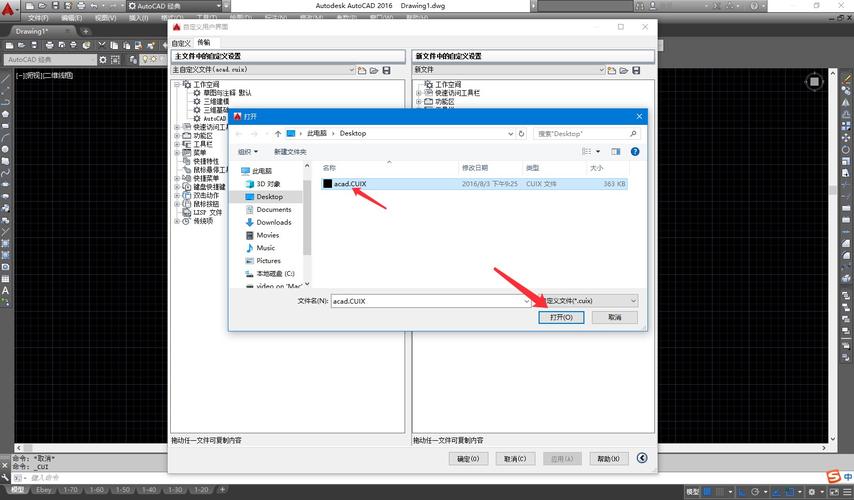Click the new drawing tab plus button
Image resolution: width=854 pixels, height=500 pixels.
pyautogui.click(x=86, y=32)
